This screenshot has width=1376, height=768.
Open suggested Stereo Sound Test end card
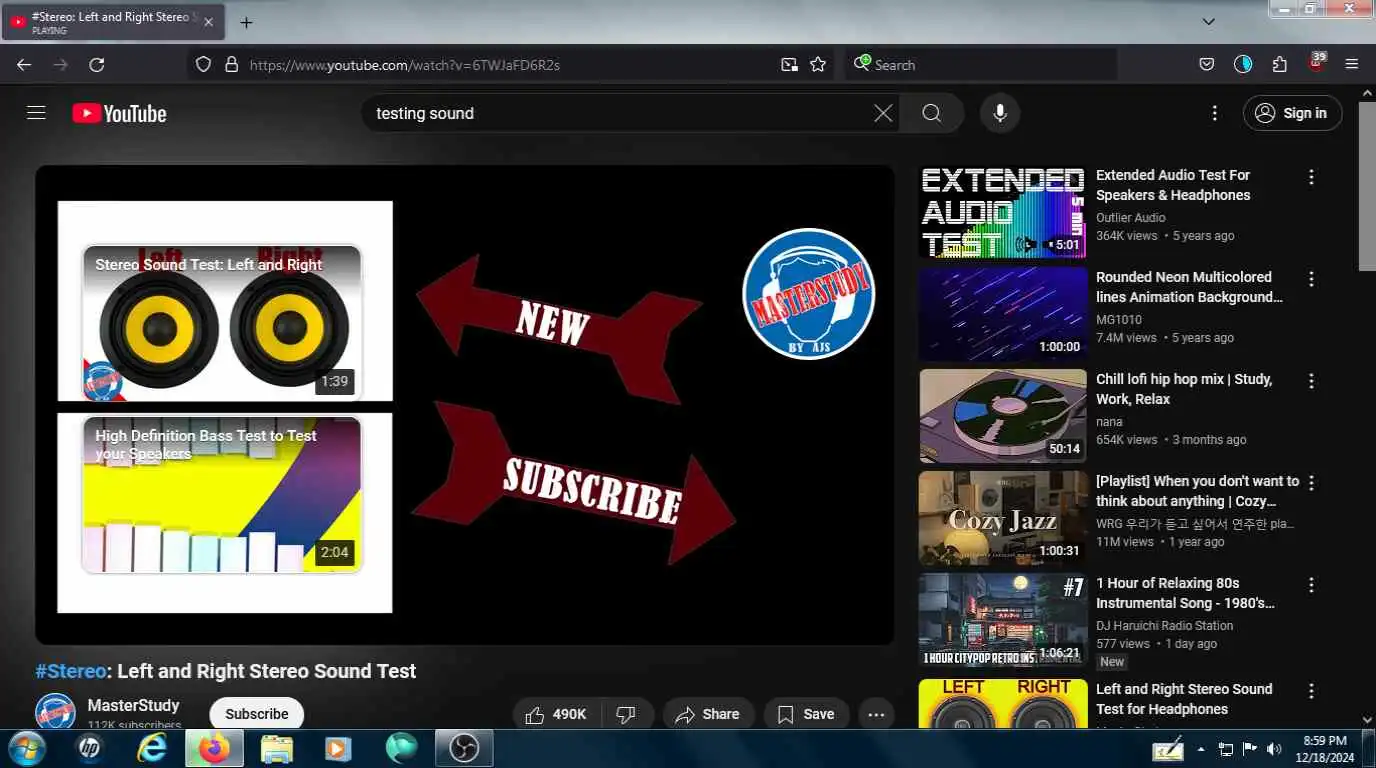click(x=222, y=322)
